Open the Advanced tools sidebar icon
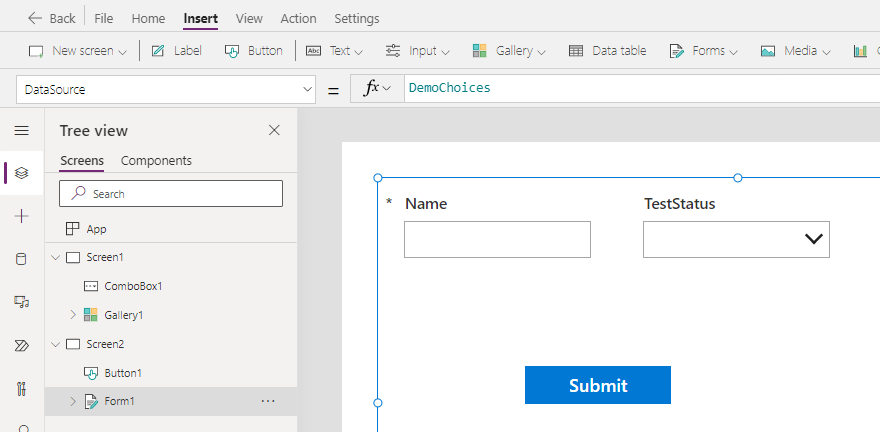880x432 pixels. click(21, 388)
